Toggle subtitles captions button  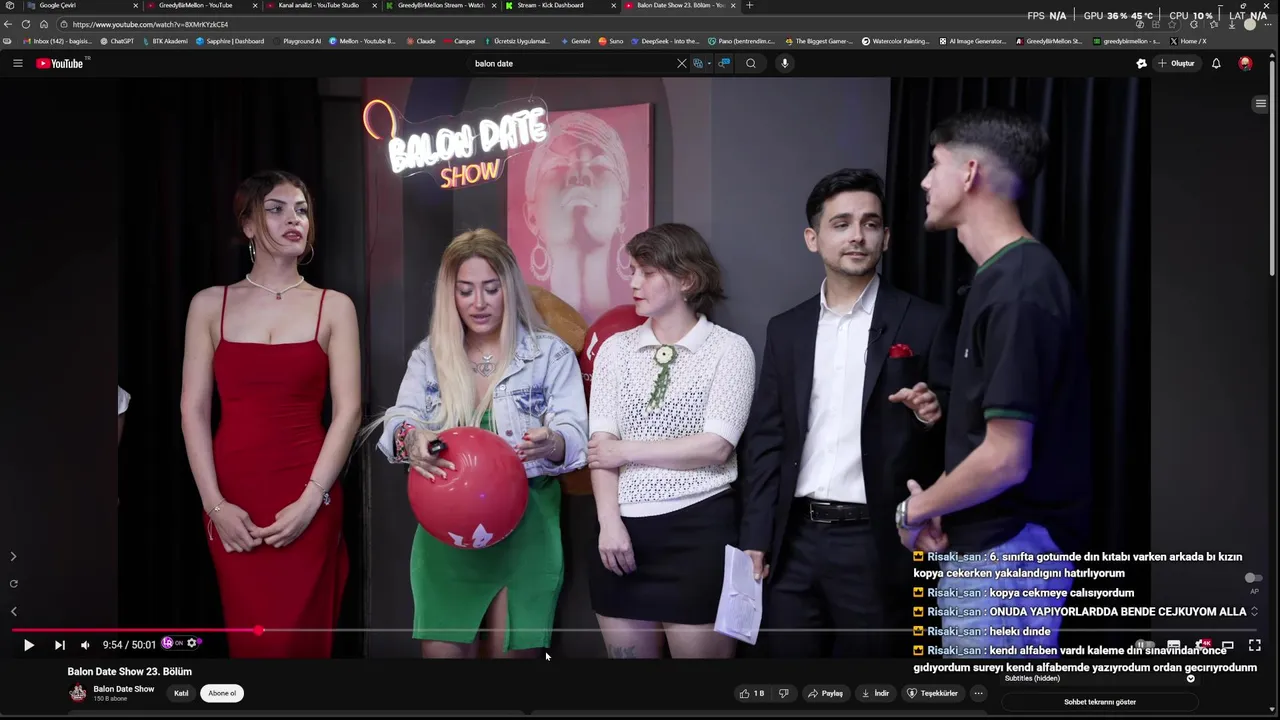(1174, 645)
